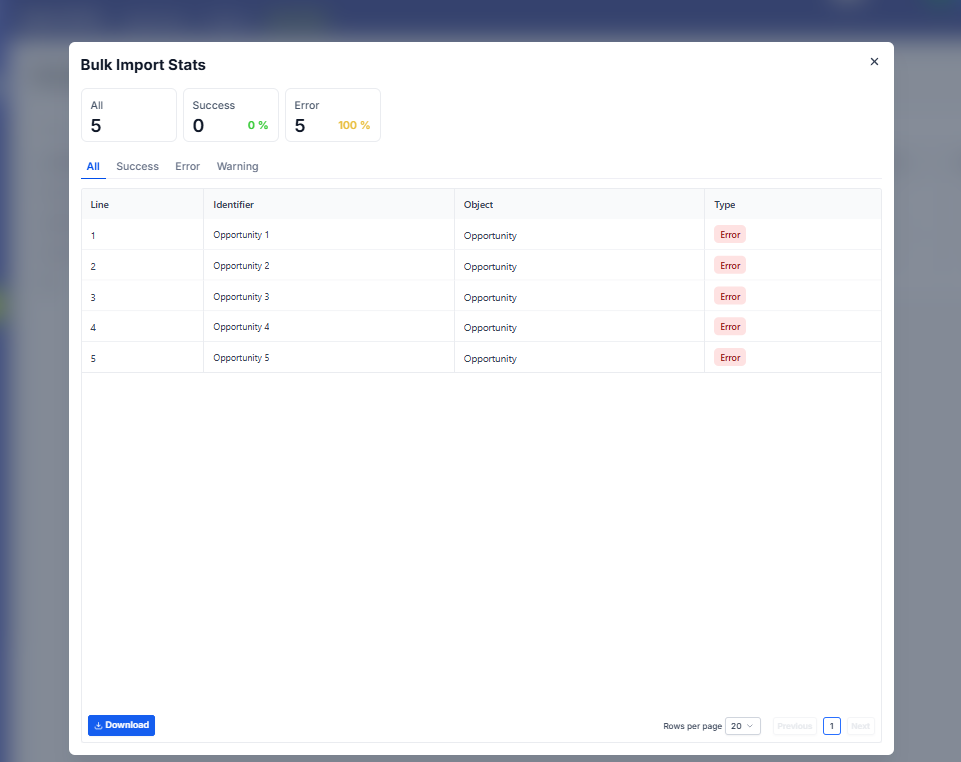Click the Identifier column header
This screenshot has height=762, width=961.
233,205
